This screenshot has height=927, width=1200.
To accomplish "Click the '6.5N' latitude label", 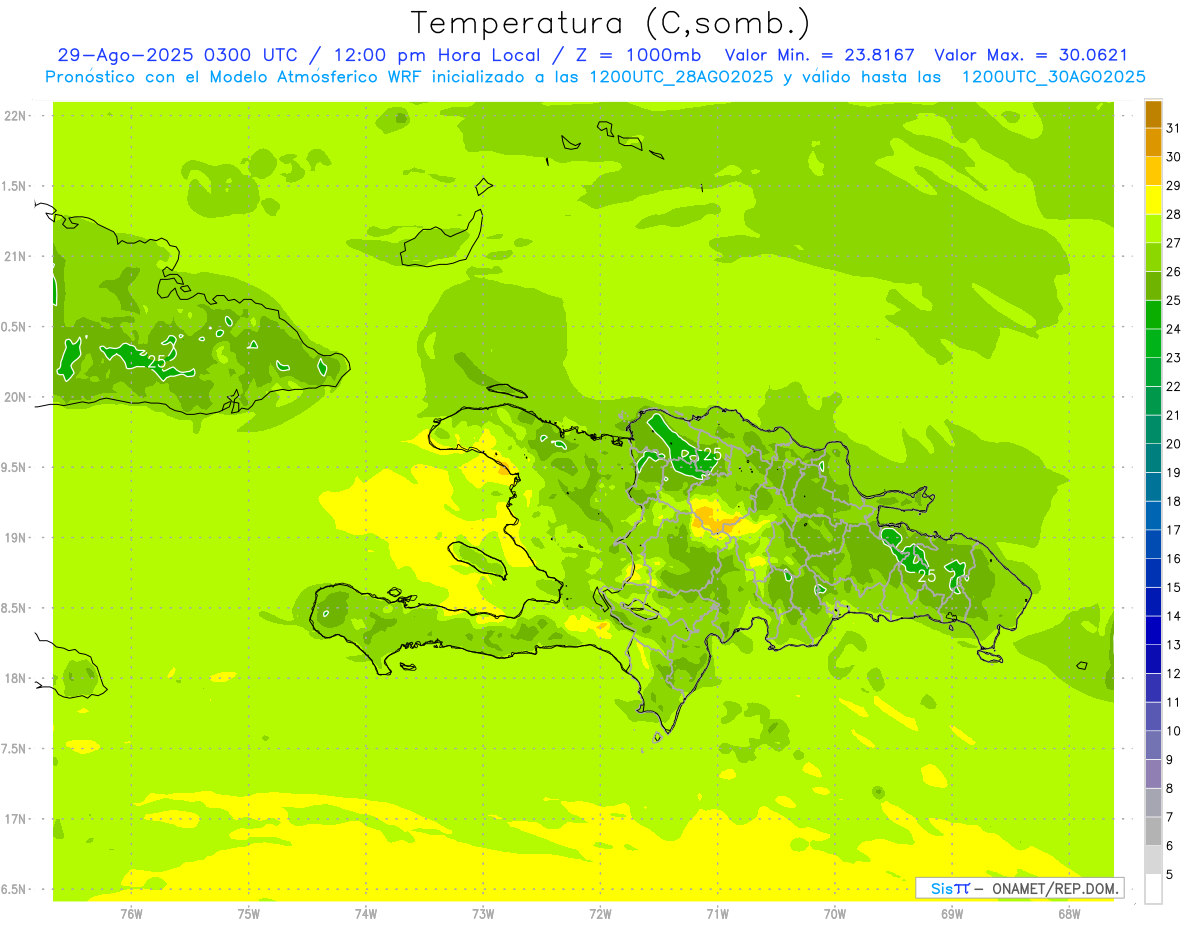I will (x=14, y=889).
